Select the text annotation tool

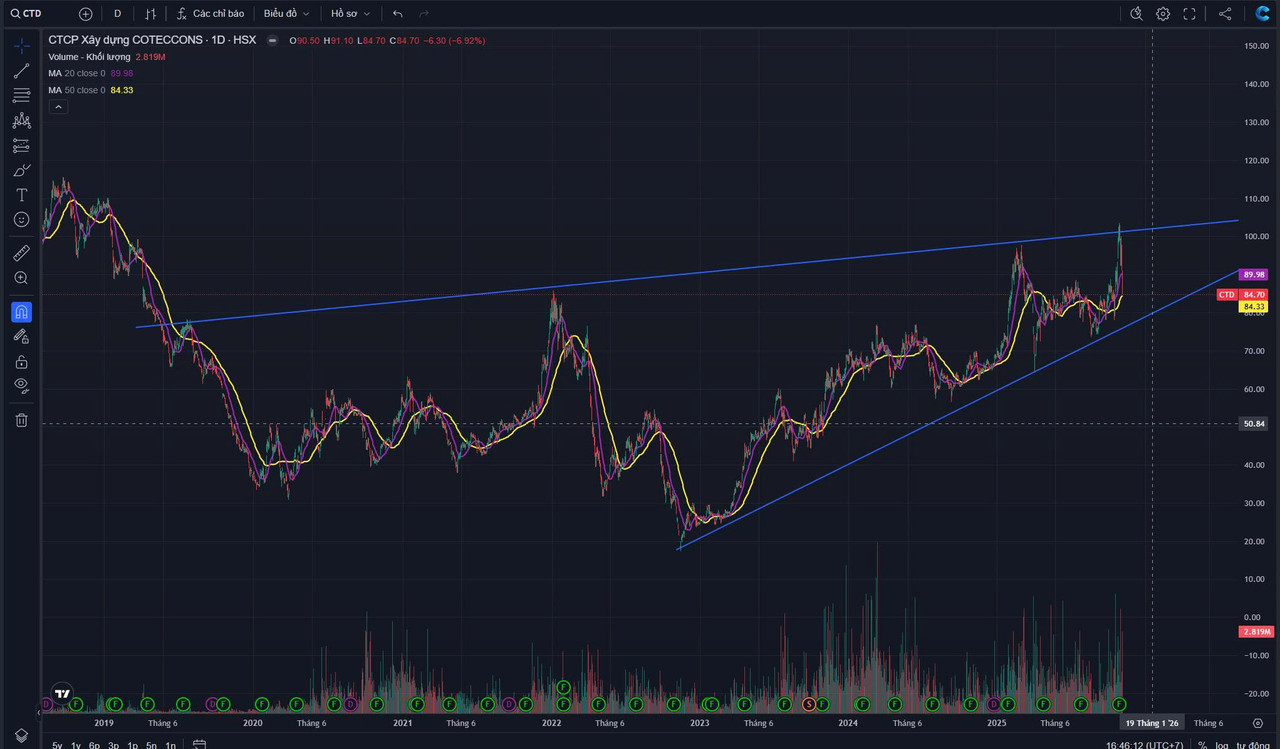tap(21, 195)
